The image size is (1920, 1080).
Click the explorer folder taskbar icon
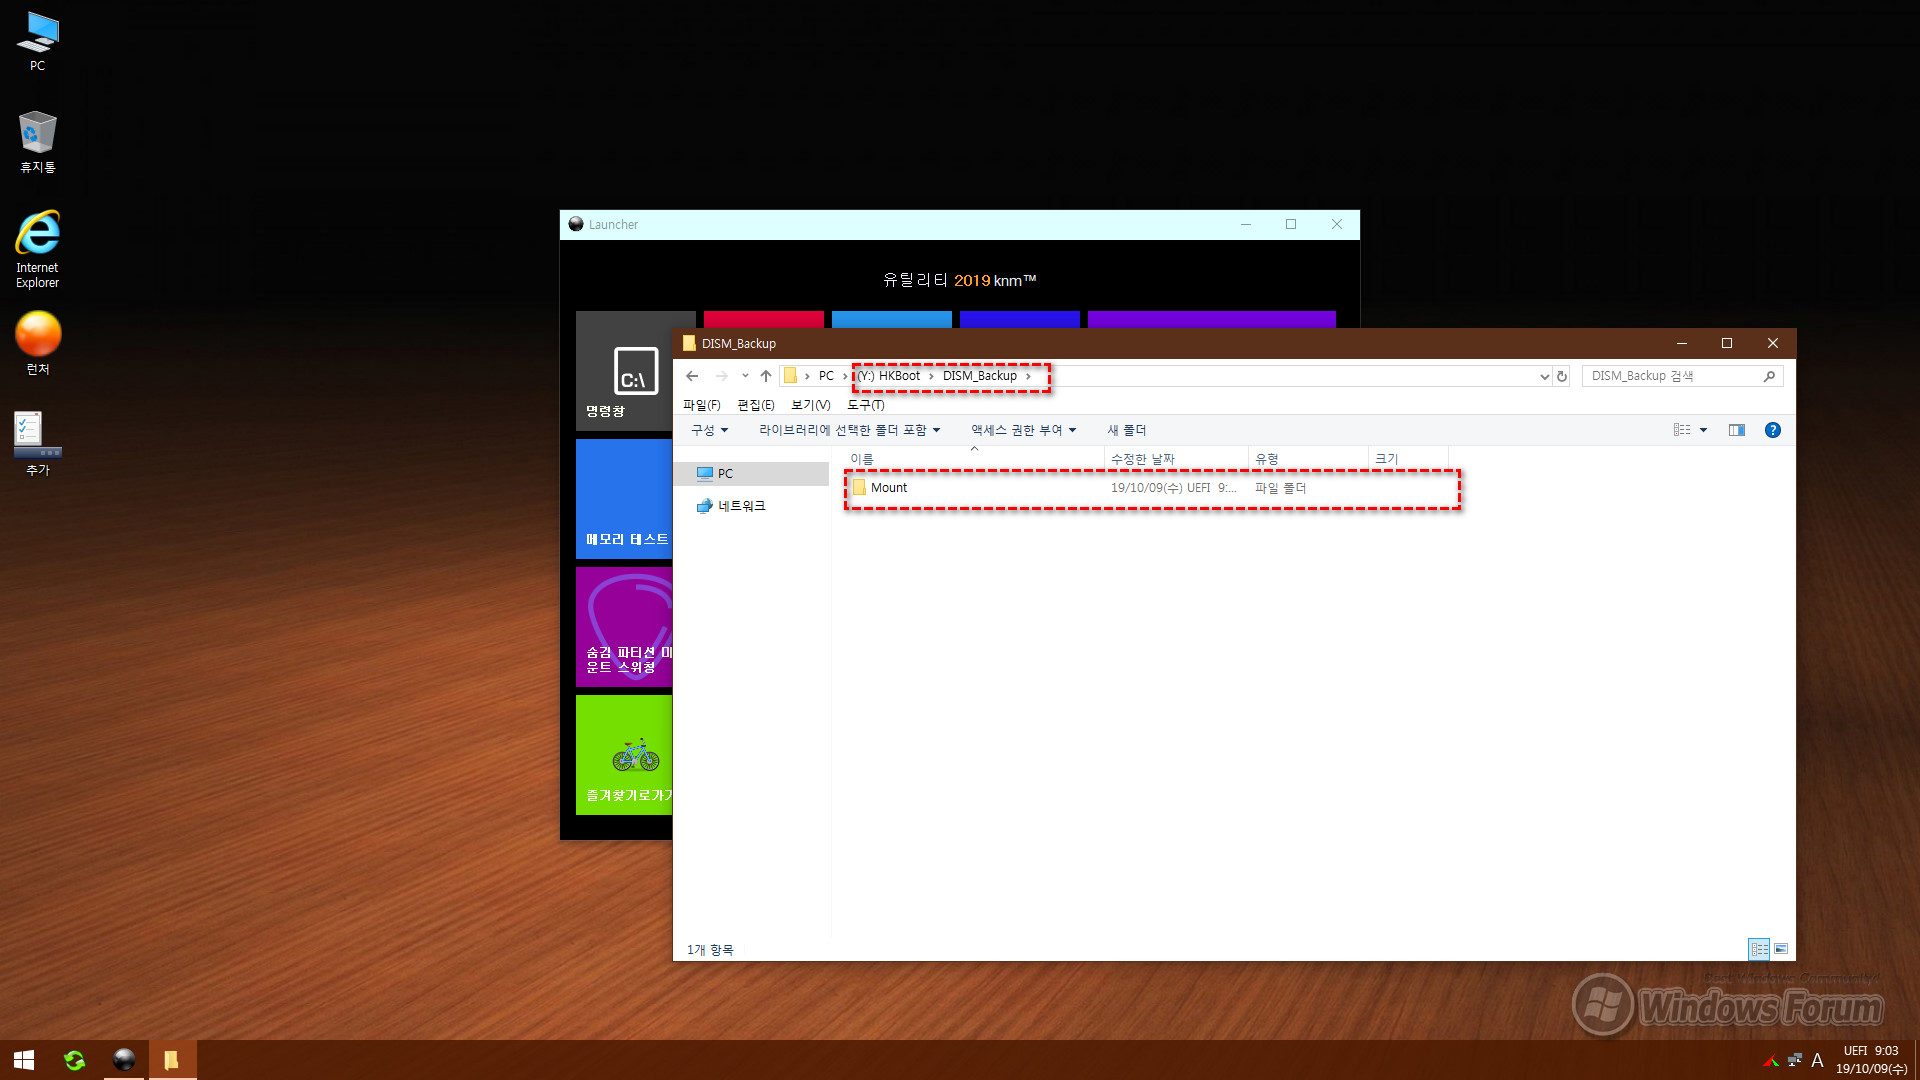pos(172,1060)
